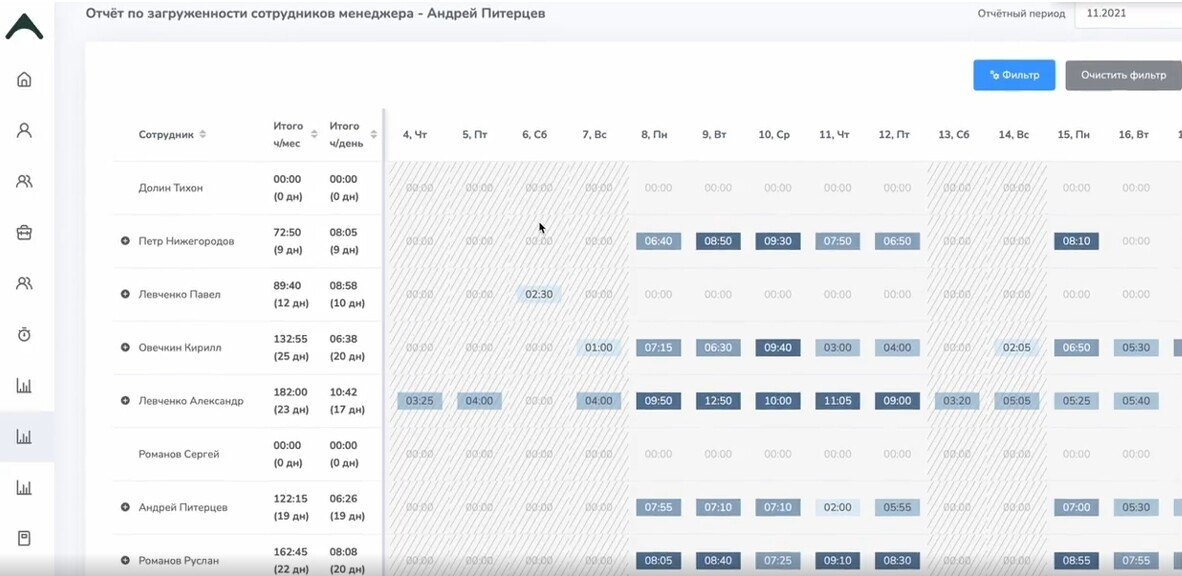Select the 12:50 cell for Левченко Александр
1182x576 pixels.
718,401
